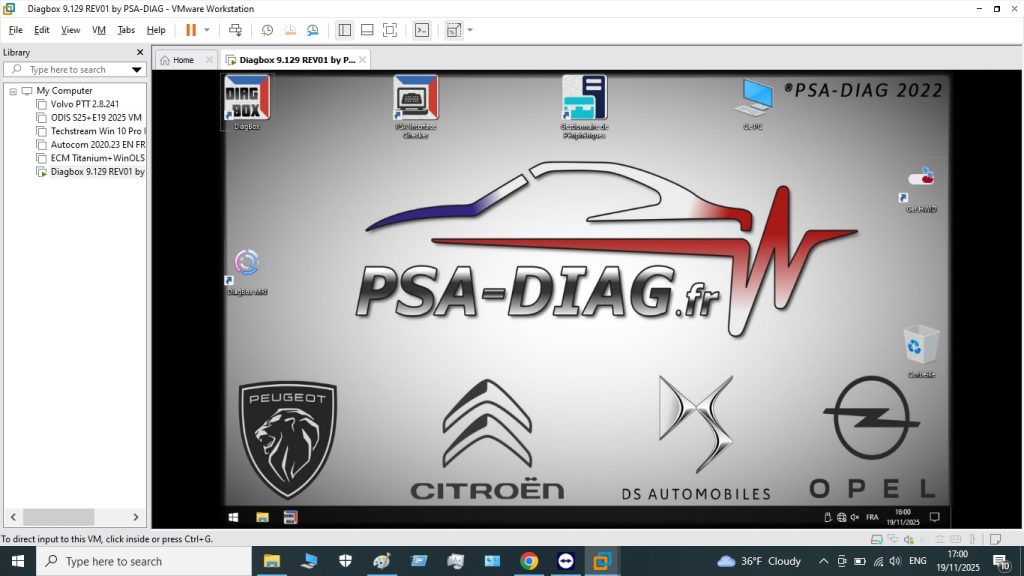Send Ctrl+Alt+Del to the virtual machine

(236, 30)
